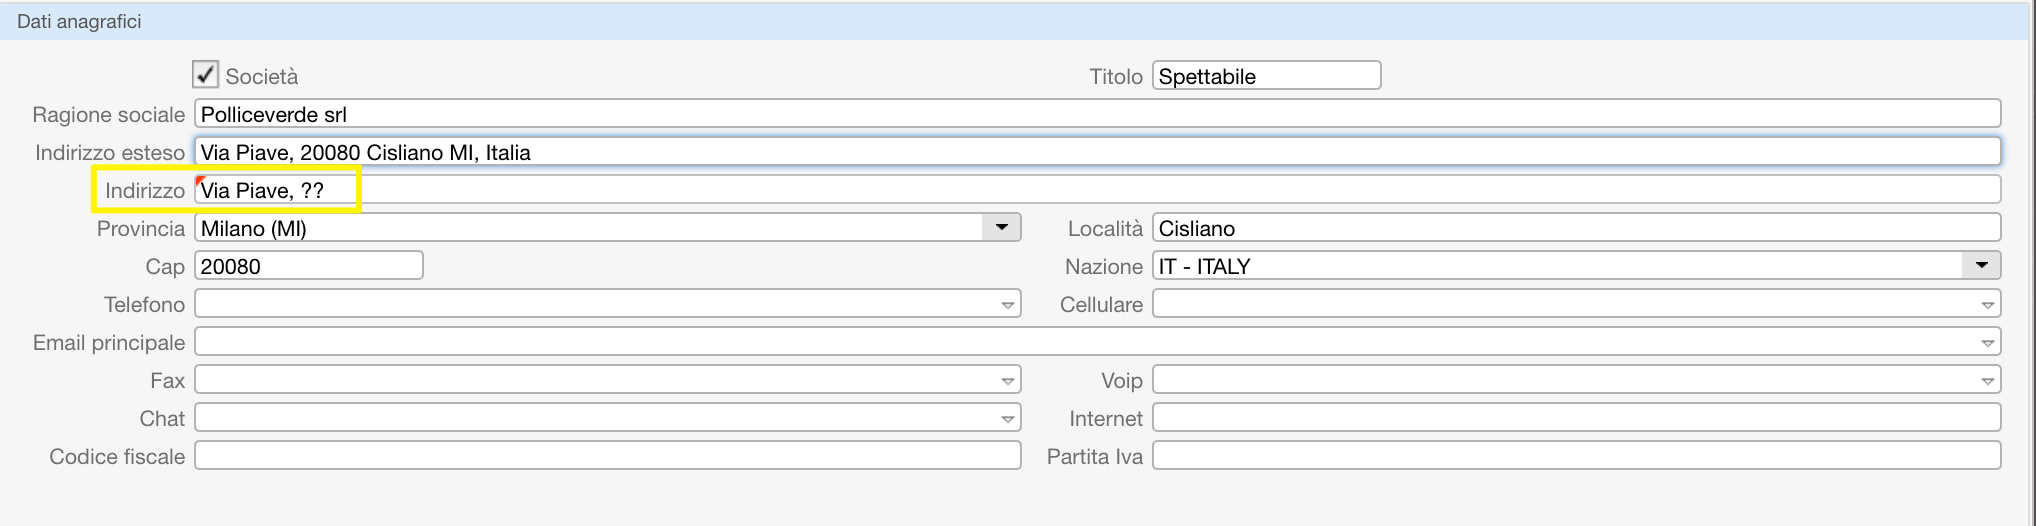
Task: Click the Ragione sociale field
Action: point(1097,114)
